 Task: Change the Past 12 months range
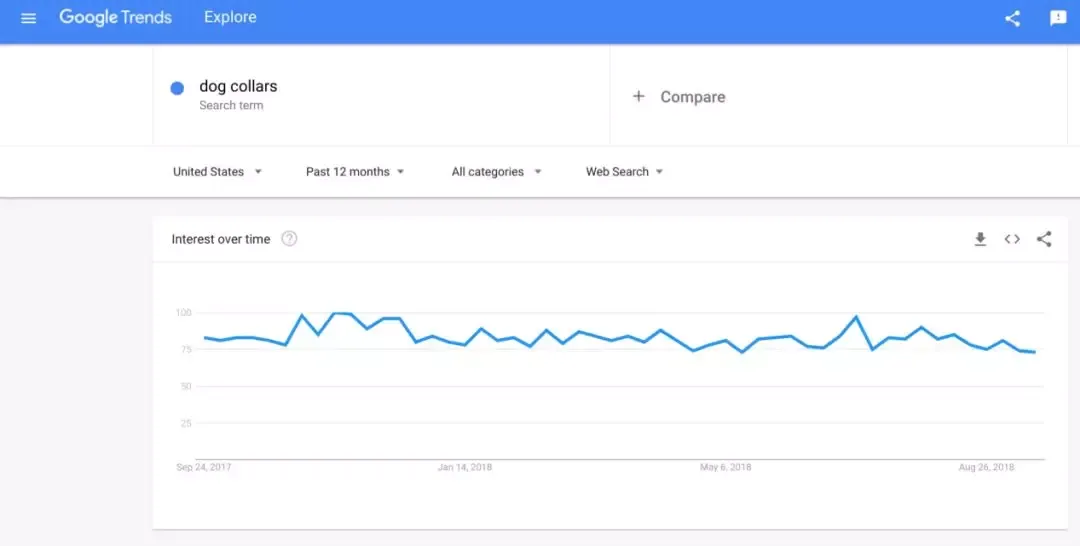pos(355,171)
